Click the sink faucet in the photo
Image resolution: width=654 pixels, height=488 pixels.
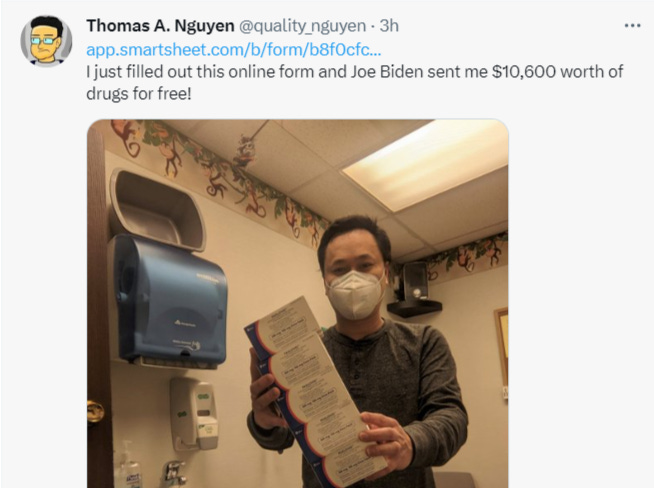(174, 473)
